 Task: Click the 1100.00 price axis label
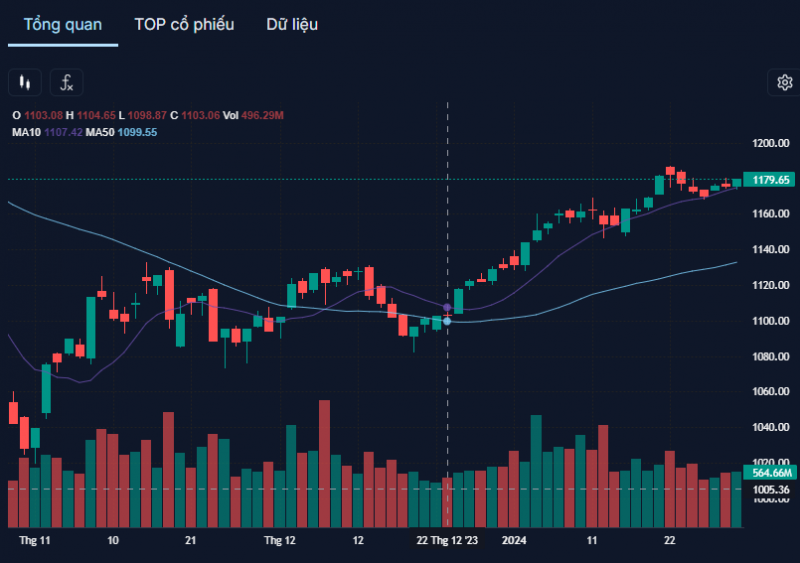pyautogui.click(x=771, y=321)
